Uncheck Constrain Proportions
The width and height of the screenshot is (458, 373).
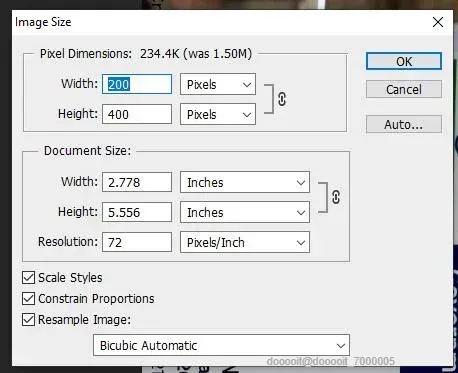click(28, 299)
